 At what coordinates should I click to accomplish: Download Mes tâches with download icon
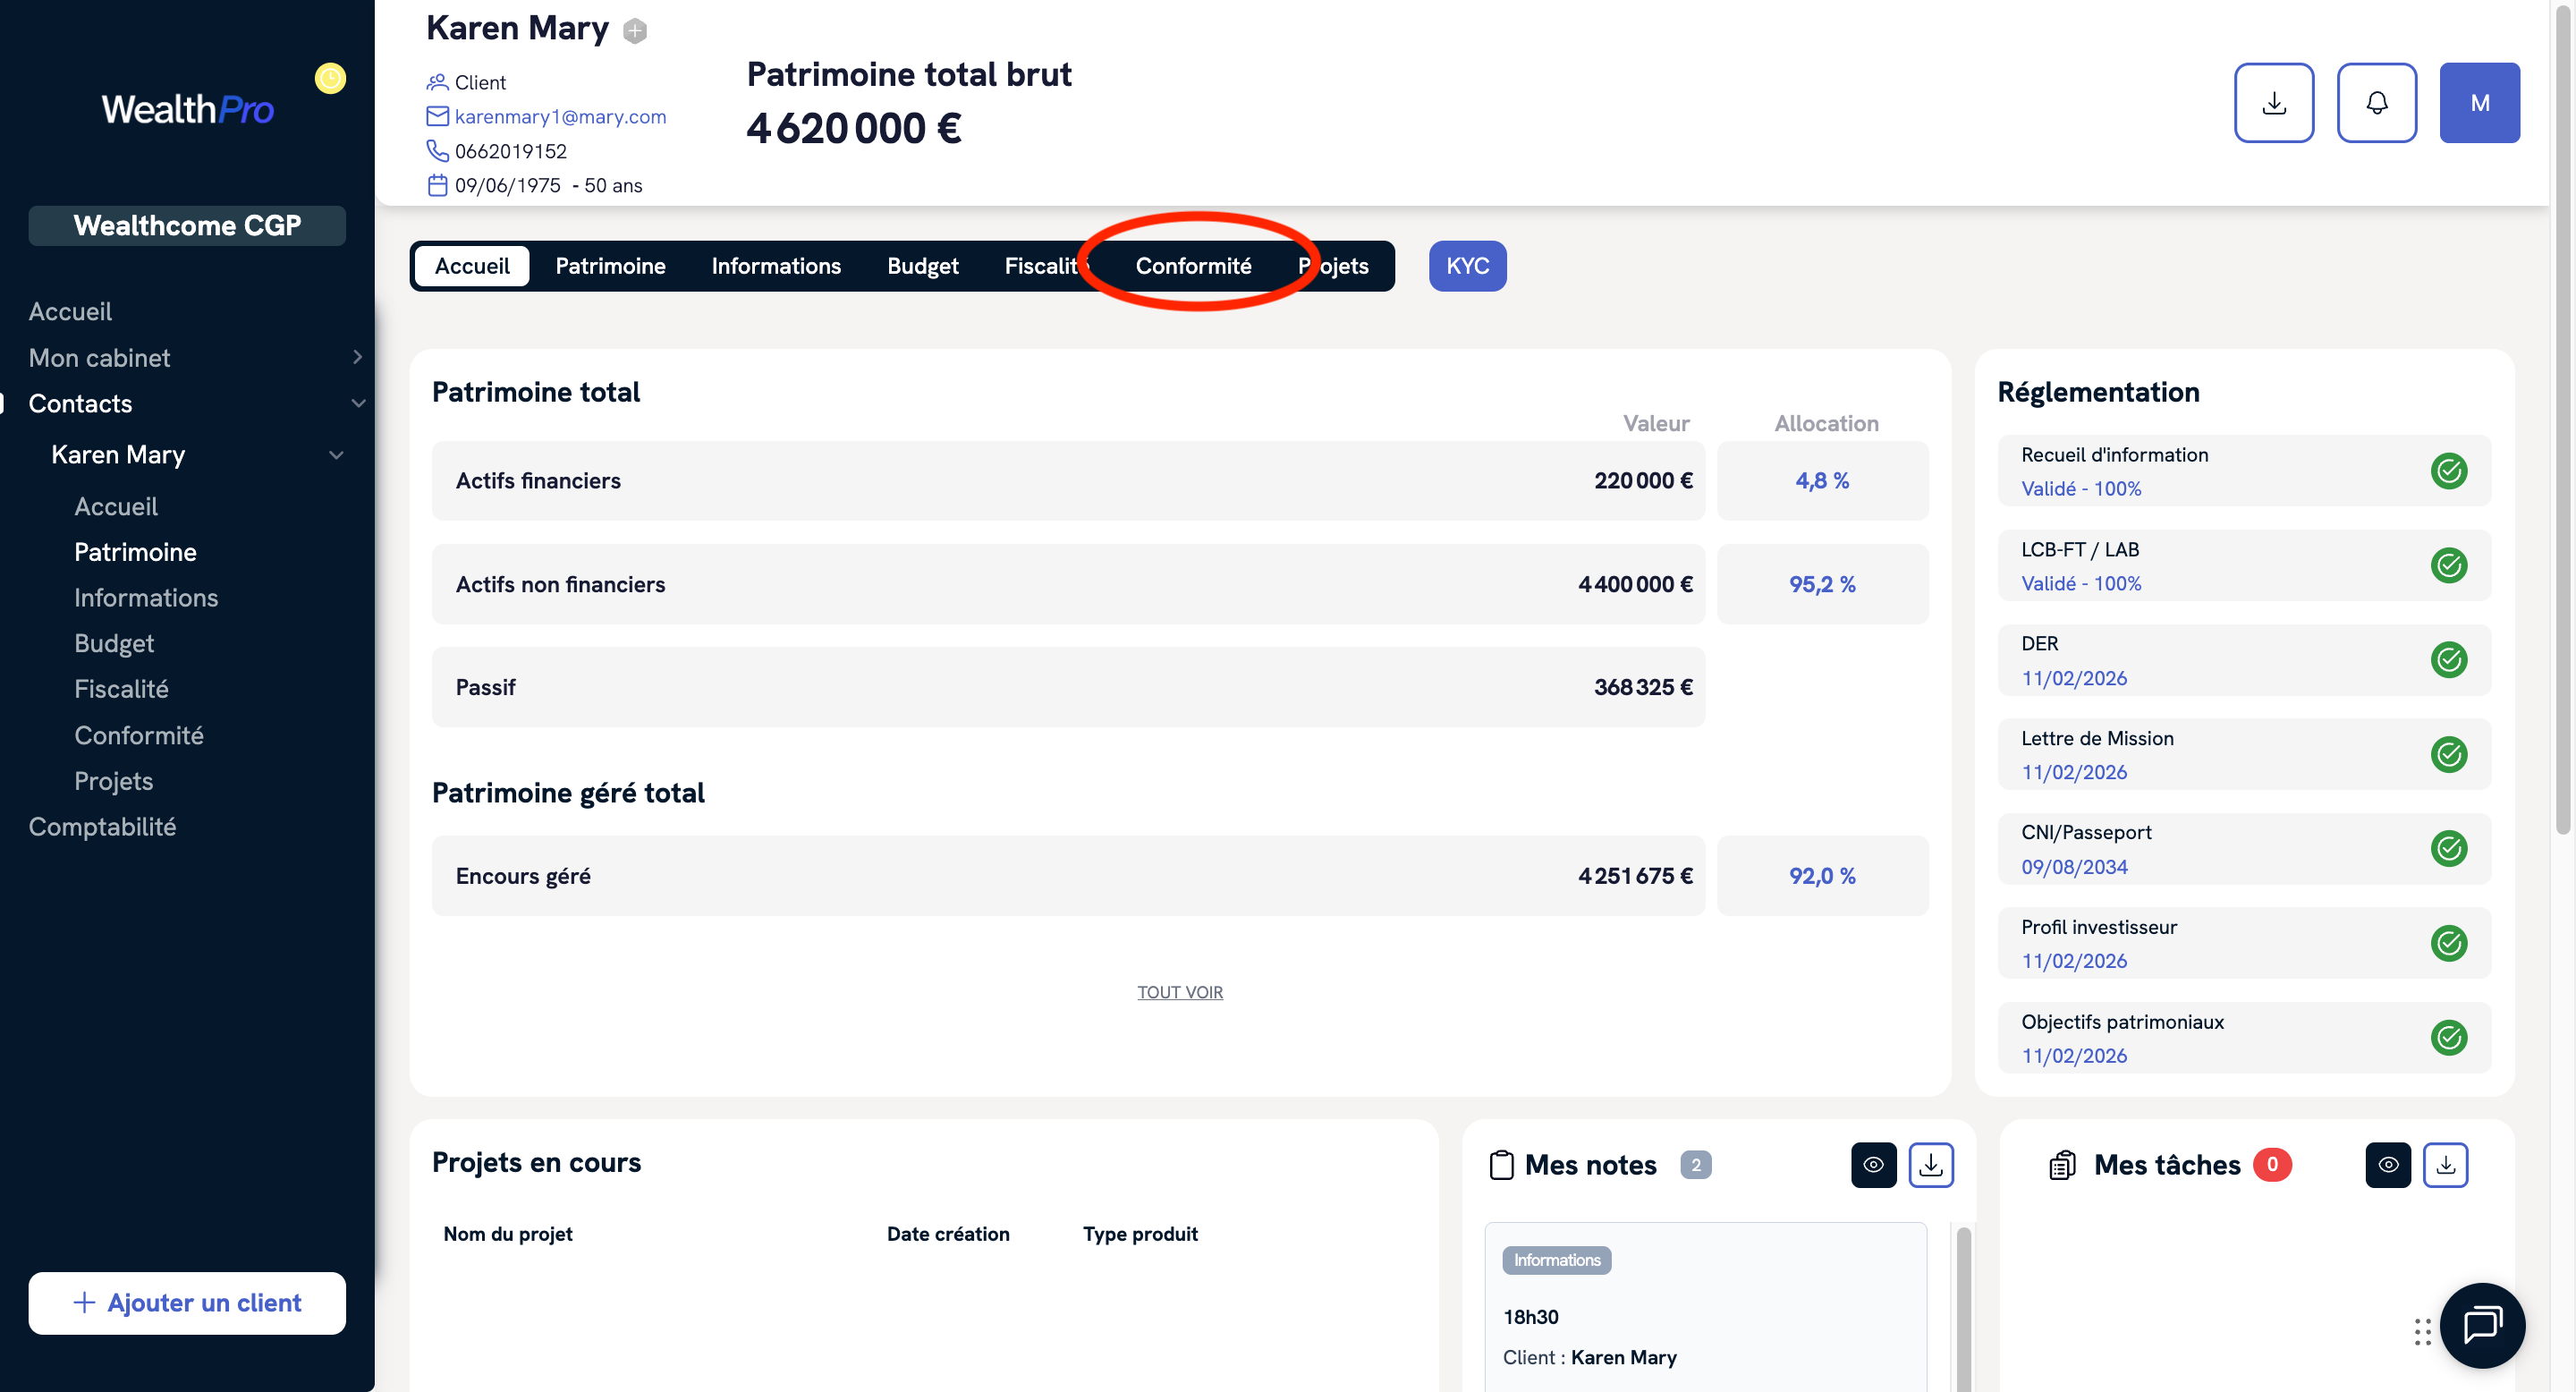[x=2445, y=1165]
